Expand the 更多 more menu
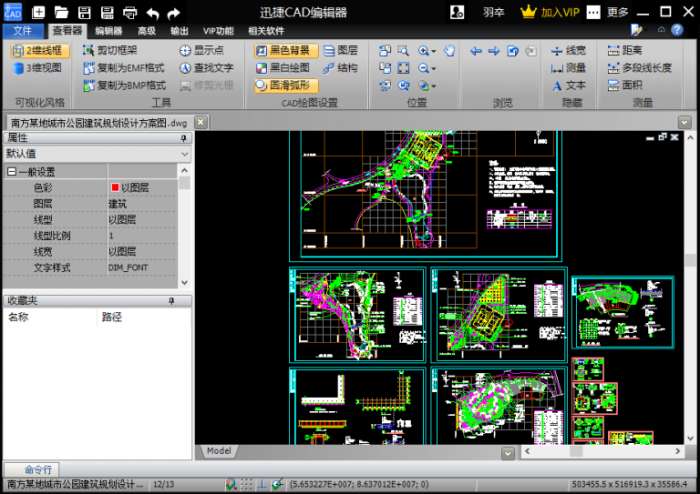 [x=618, y=13]
